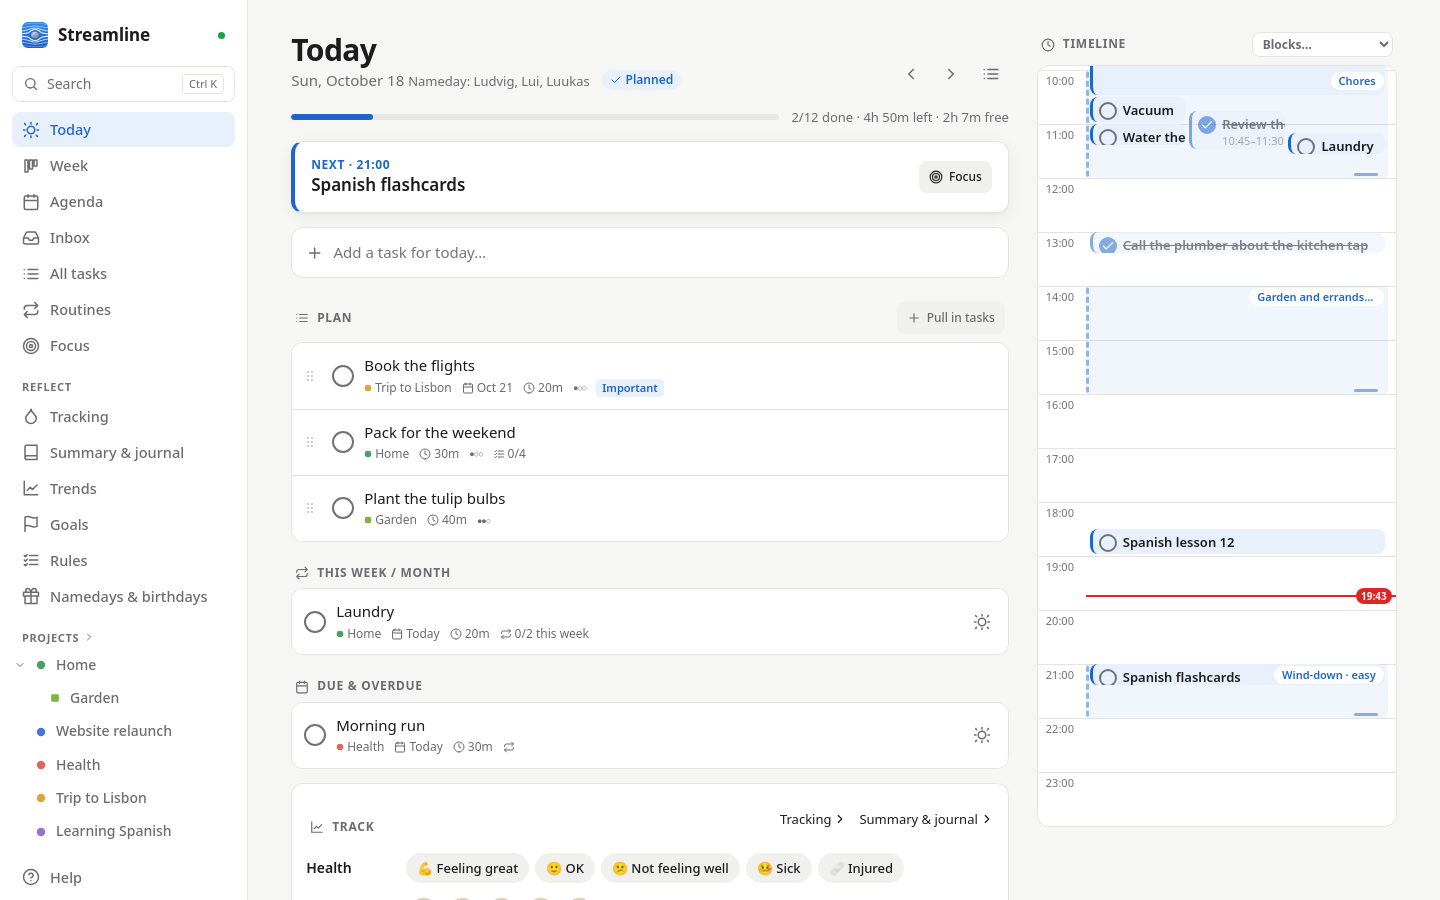Grab drag handle for Plant the tulip bulbs
Viewport: 1440px width, 900px height.
click(310, 508)
